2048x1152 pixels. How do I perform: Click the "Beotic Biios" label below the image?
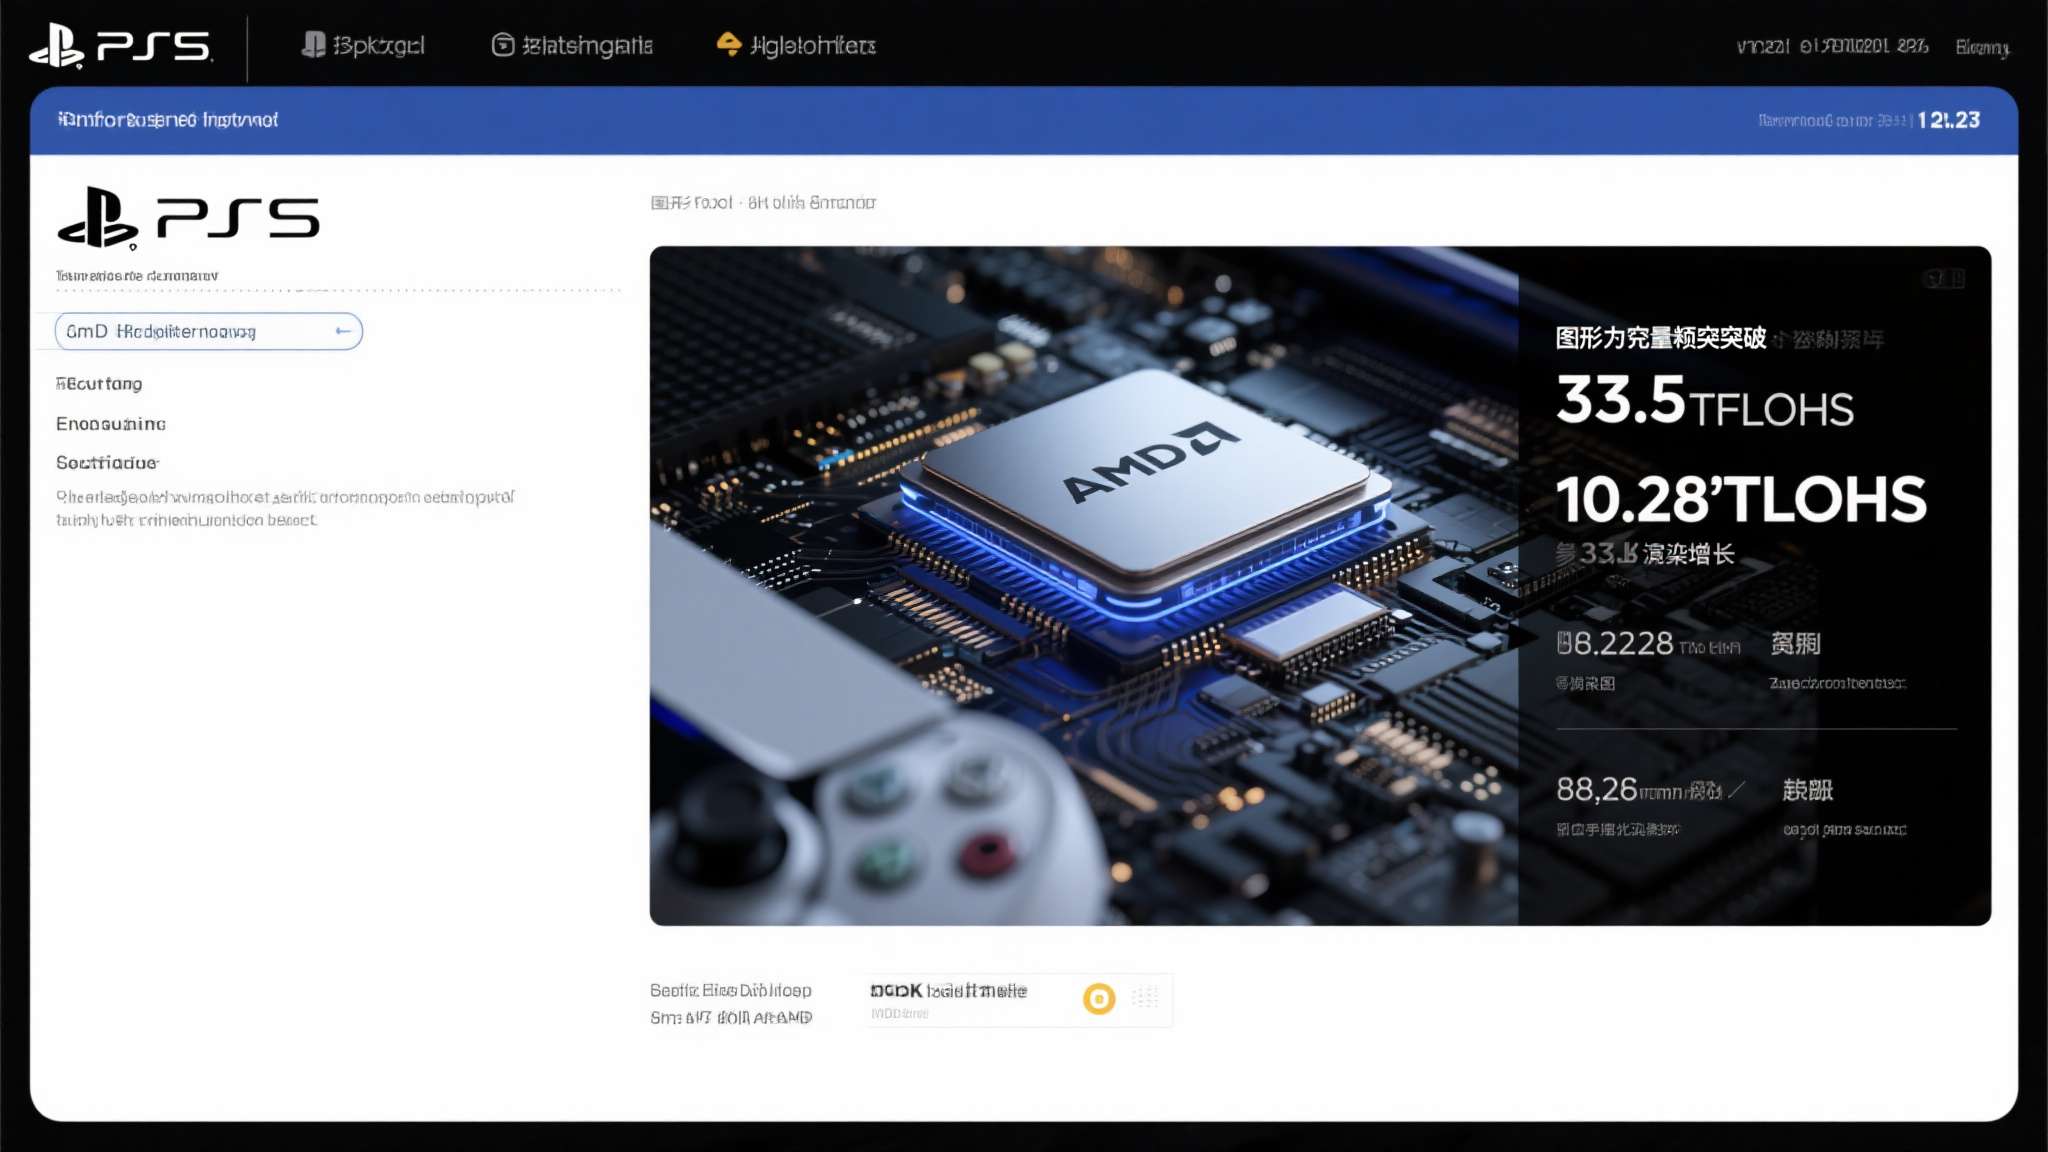tap(731, 991)
